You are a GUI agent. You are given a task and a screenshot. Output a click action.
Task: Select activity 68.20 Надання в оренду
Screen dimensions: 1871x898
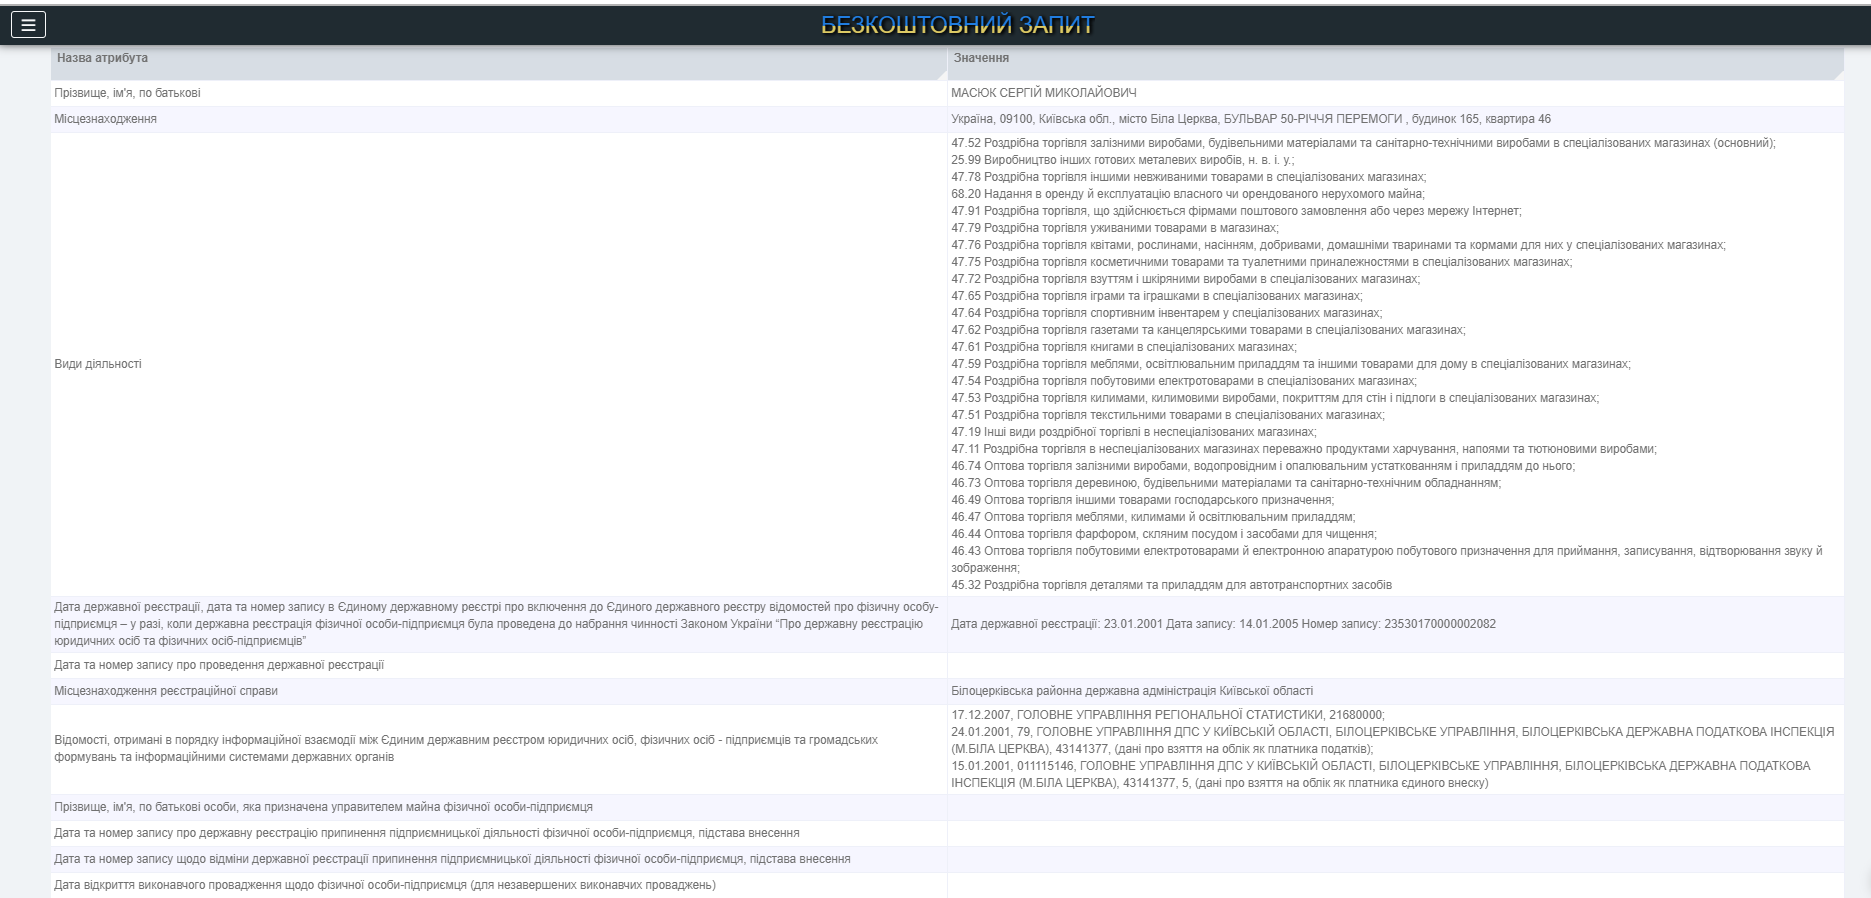coord(1187,194)
